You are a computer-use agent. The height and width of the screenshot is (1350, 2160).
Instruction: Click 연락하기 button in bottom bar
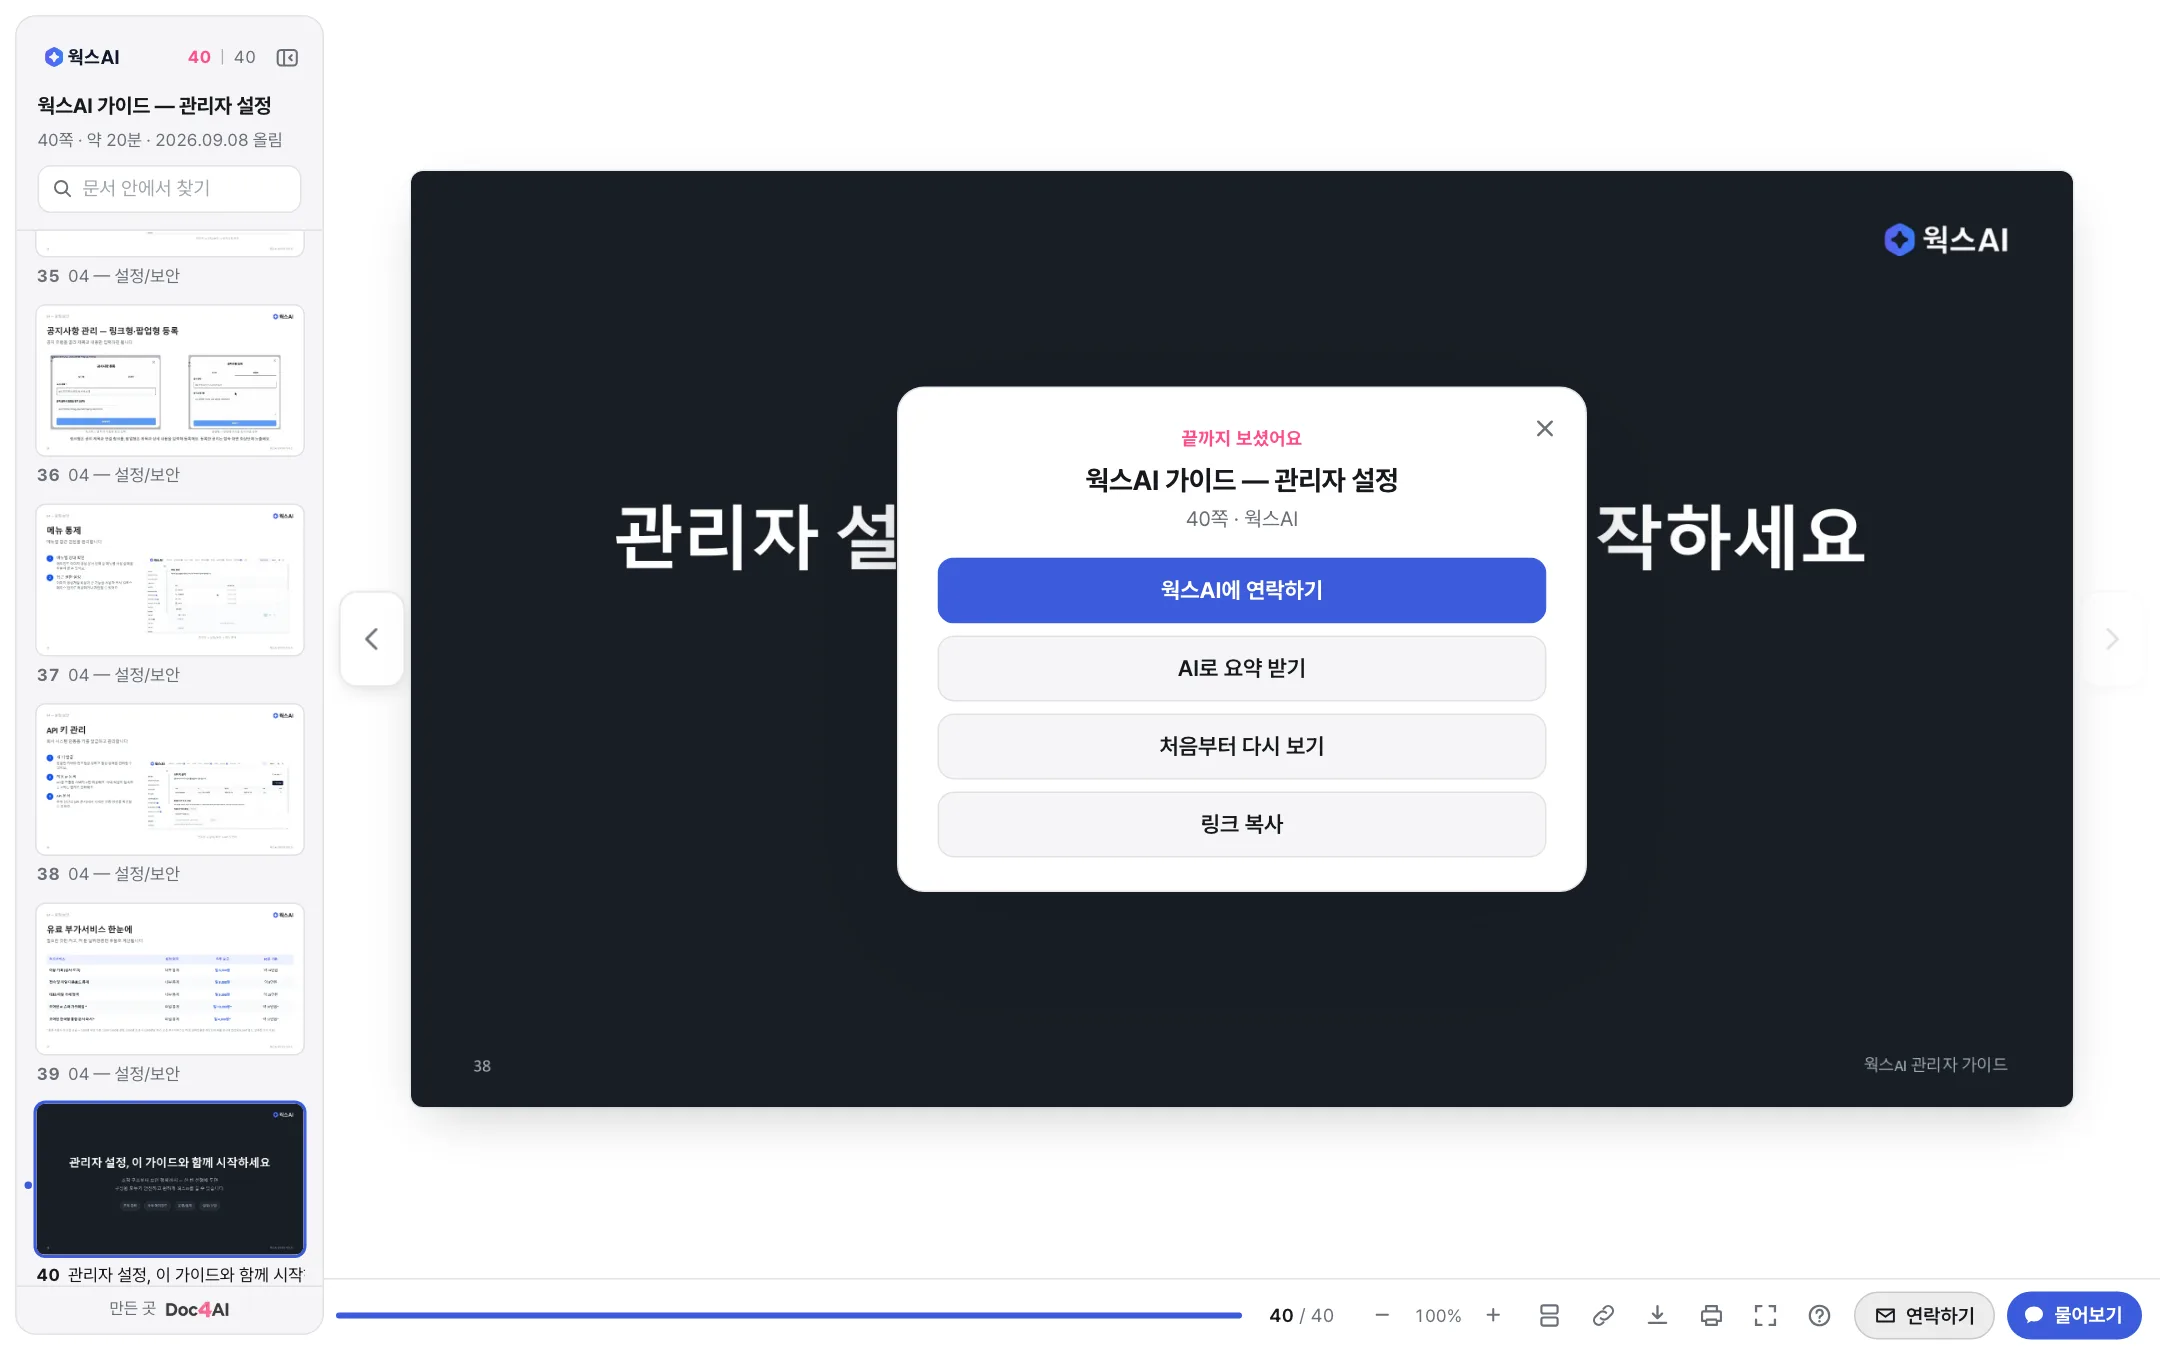click(x=1924, y=1316)
